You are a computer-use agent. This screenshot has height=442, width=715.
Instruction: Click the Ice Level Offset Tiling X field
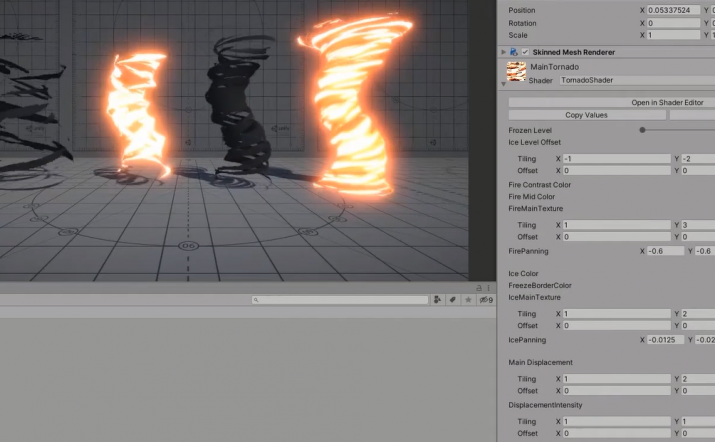tap(617, 159)
